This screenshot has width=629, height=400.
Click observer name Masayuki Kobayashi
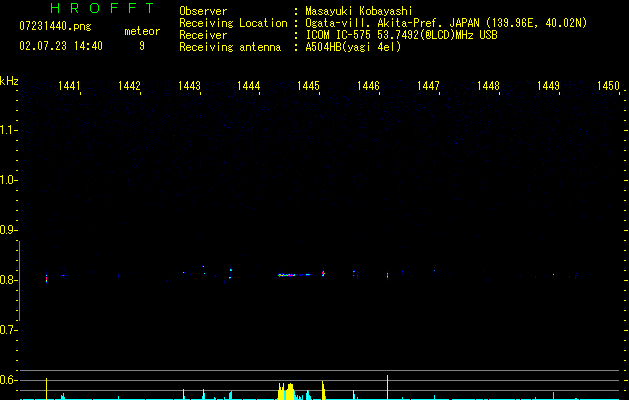click(358, 11)
